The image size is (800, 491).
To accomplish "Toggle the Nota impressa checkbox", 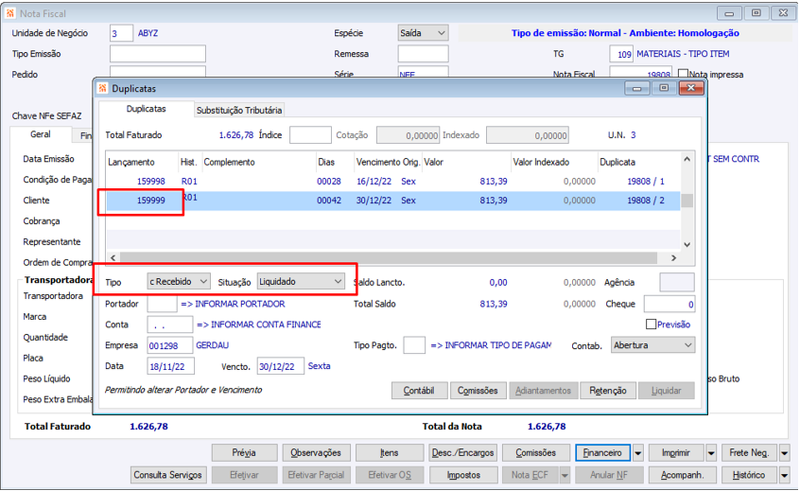I will click(684, 74).
